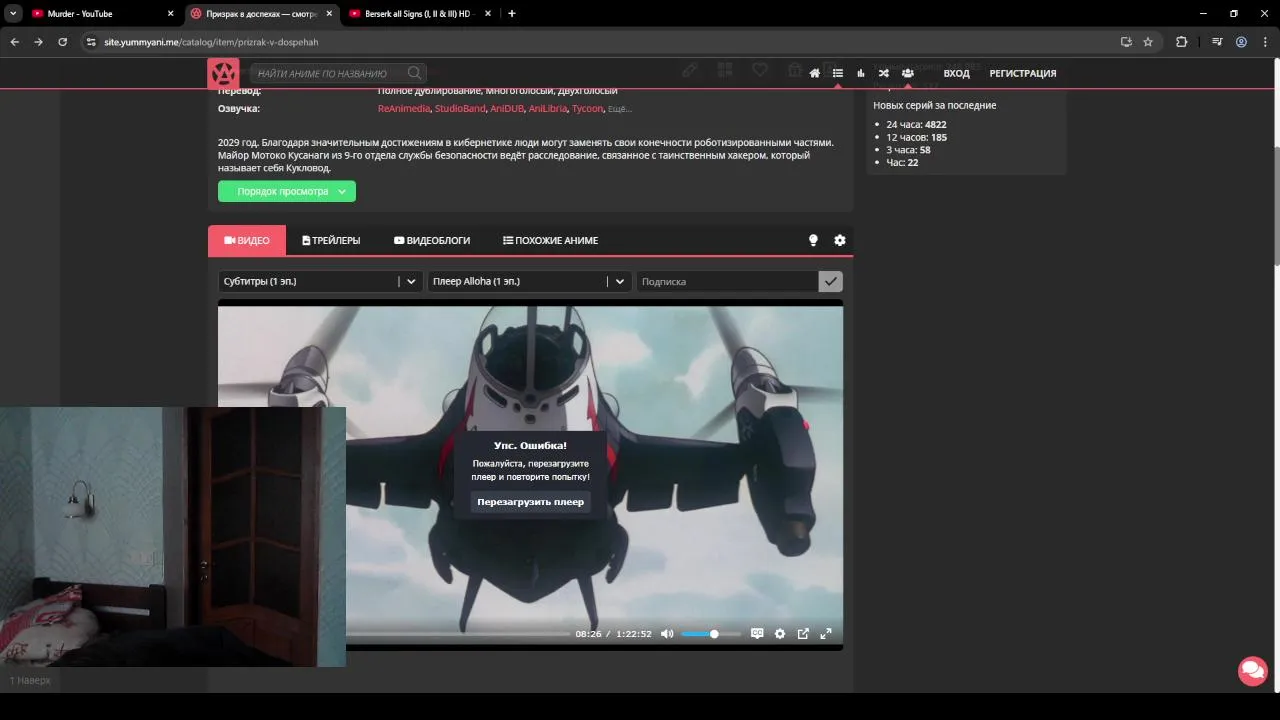Screen dimensions: 1280x720
Task: Click the browser address bar URL
Action: click(x=211, y=42)
